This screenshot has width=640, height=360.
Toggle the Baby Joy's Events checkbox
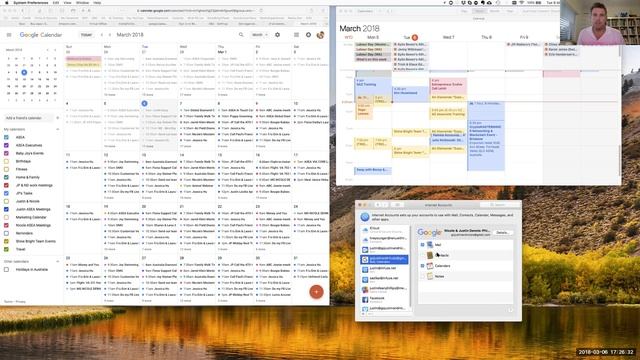click(6, 153)
